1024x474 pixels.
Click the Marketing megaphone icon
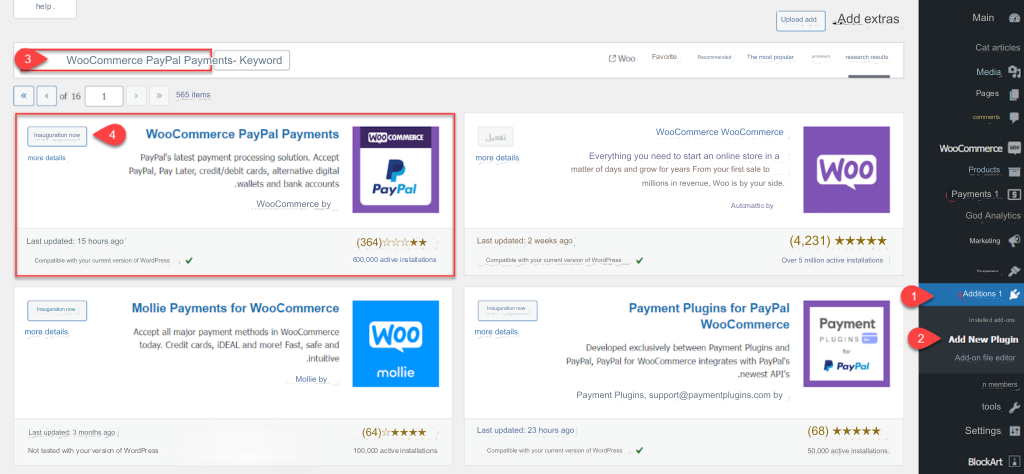click(x=1014, y=240)
